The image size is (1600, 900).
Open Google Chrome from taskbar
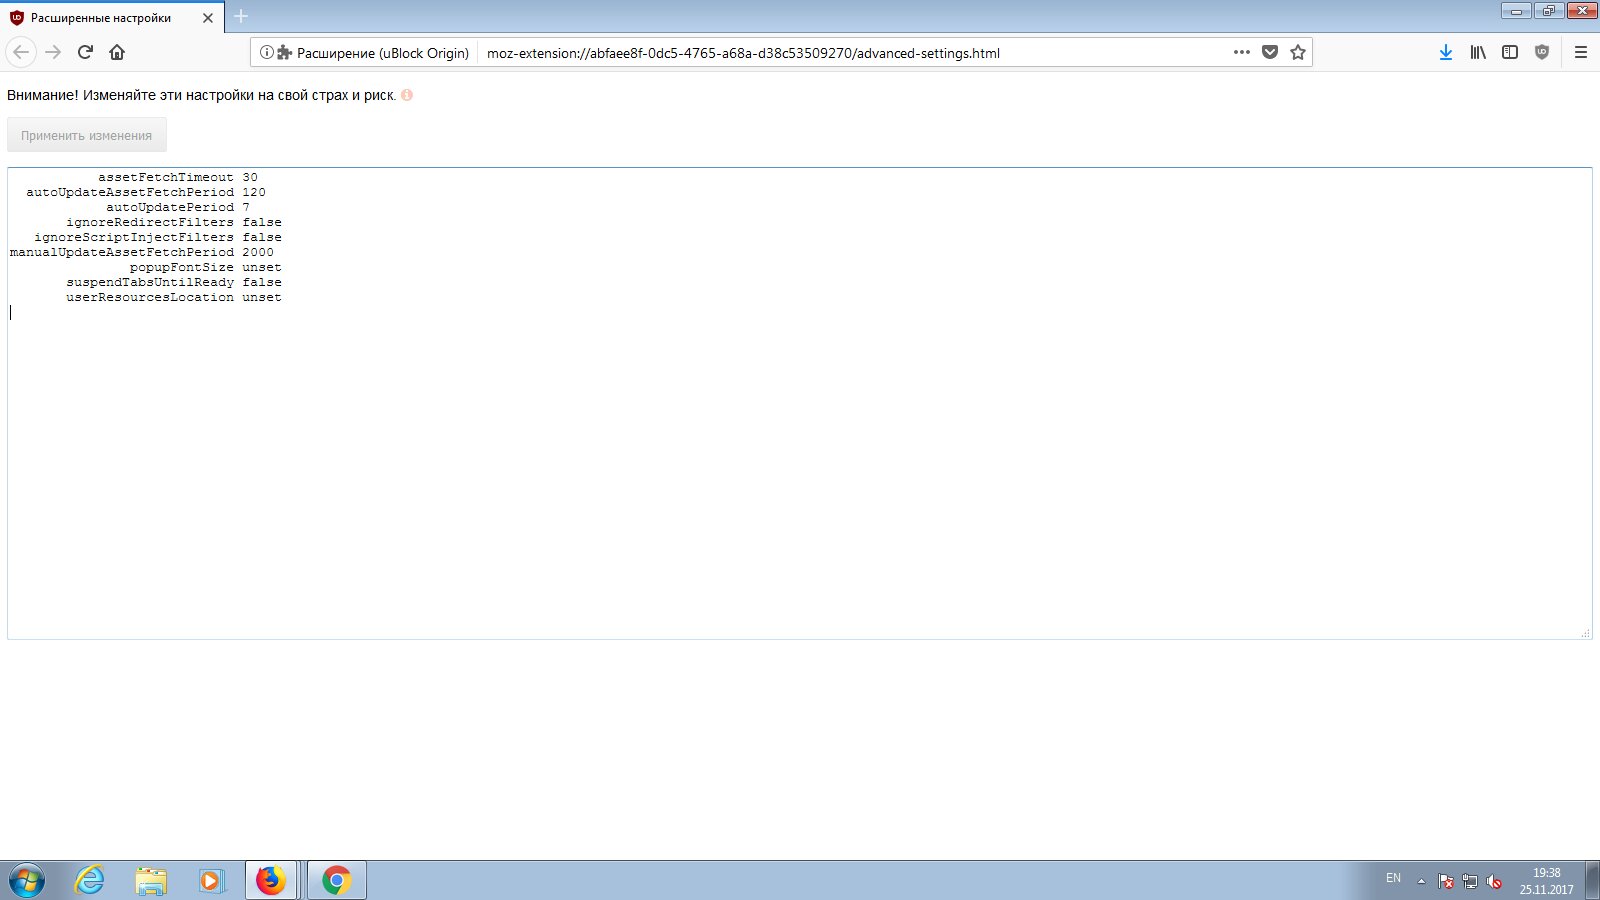(x=336, y=880)
